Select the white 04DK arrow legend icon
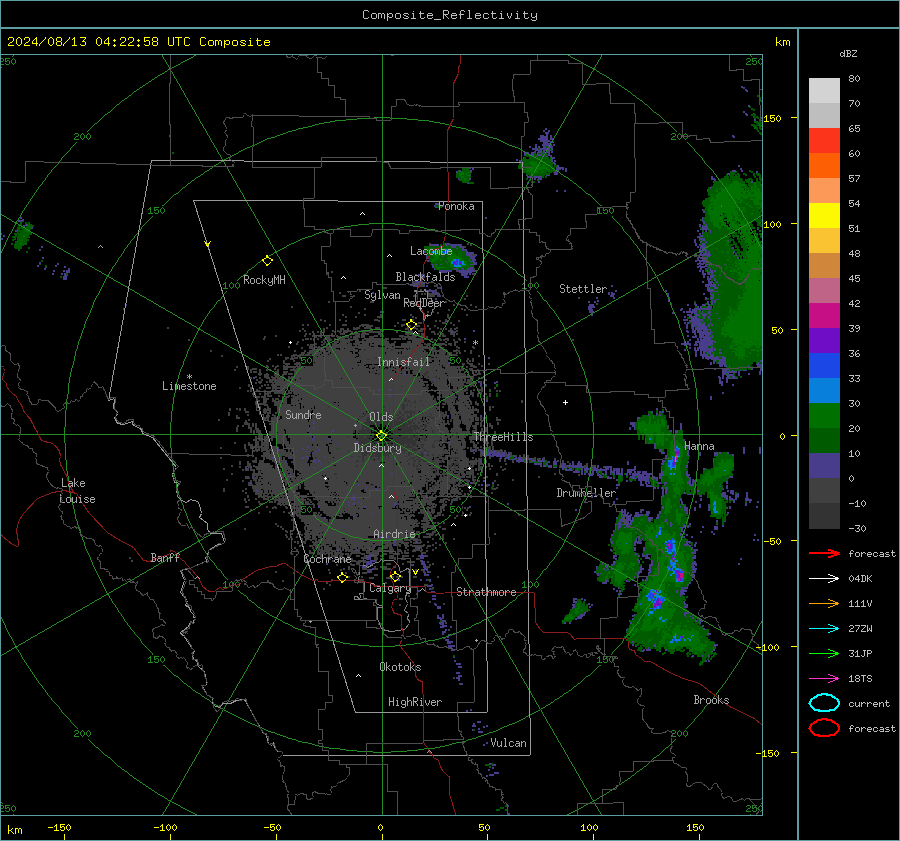The width and height of the screenshot is (900, 841). click(x=824, y=579)
